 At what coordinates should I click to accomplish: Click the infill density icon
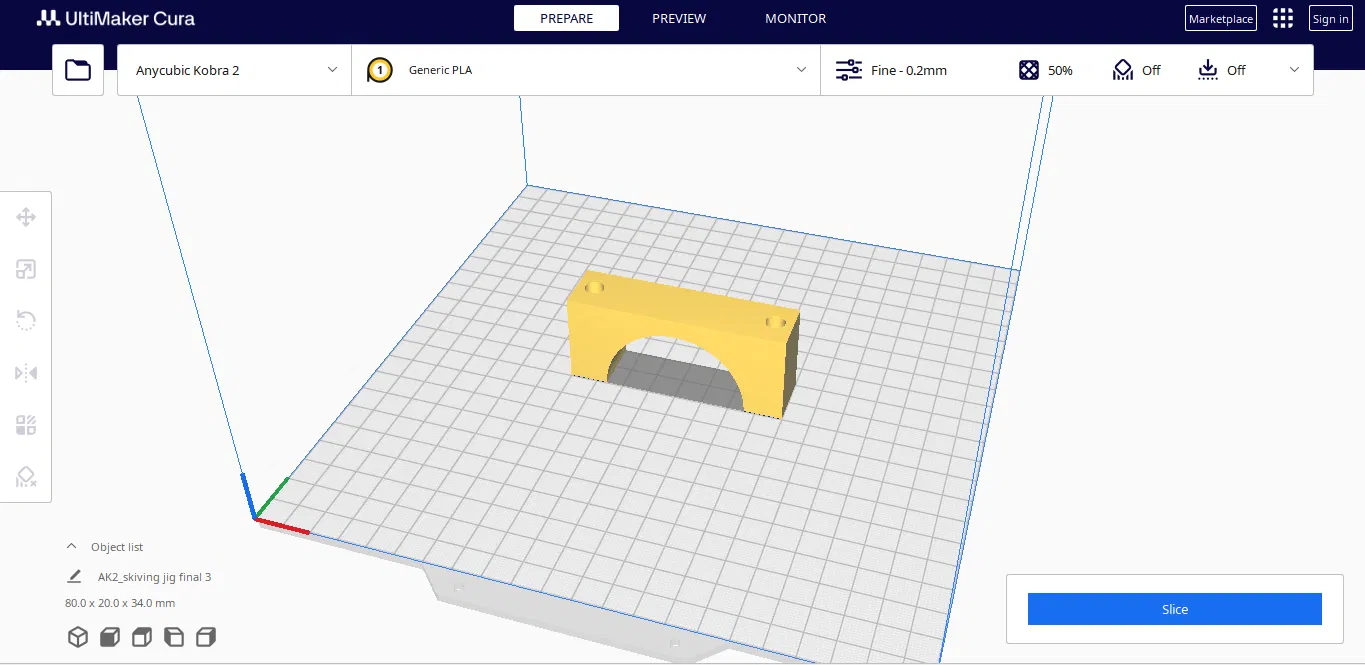pyautogui.click(x=1029, y=70)
